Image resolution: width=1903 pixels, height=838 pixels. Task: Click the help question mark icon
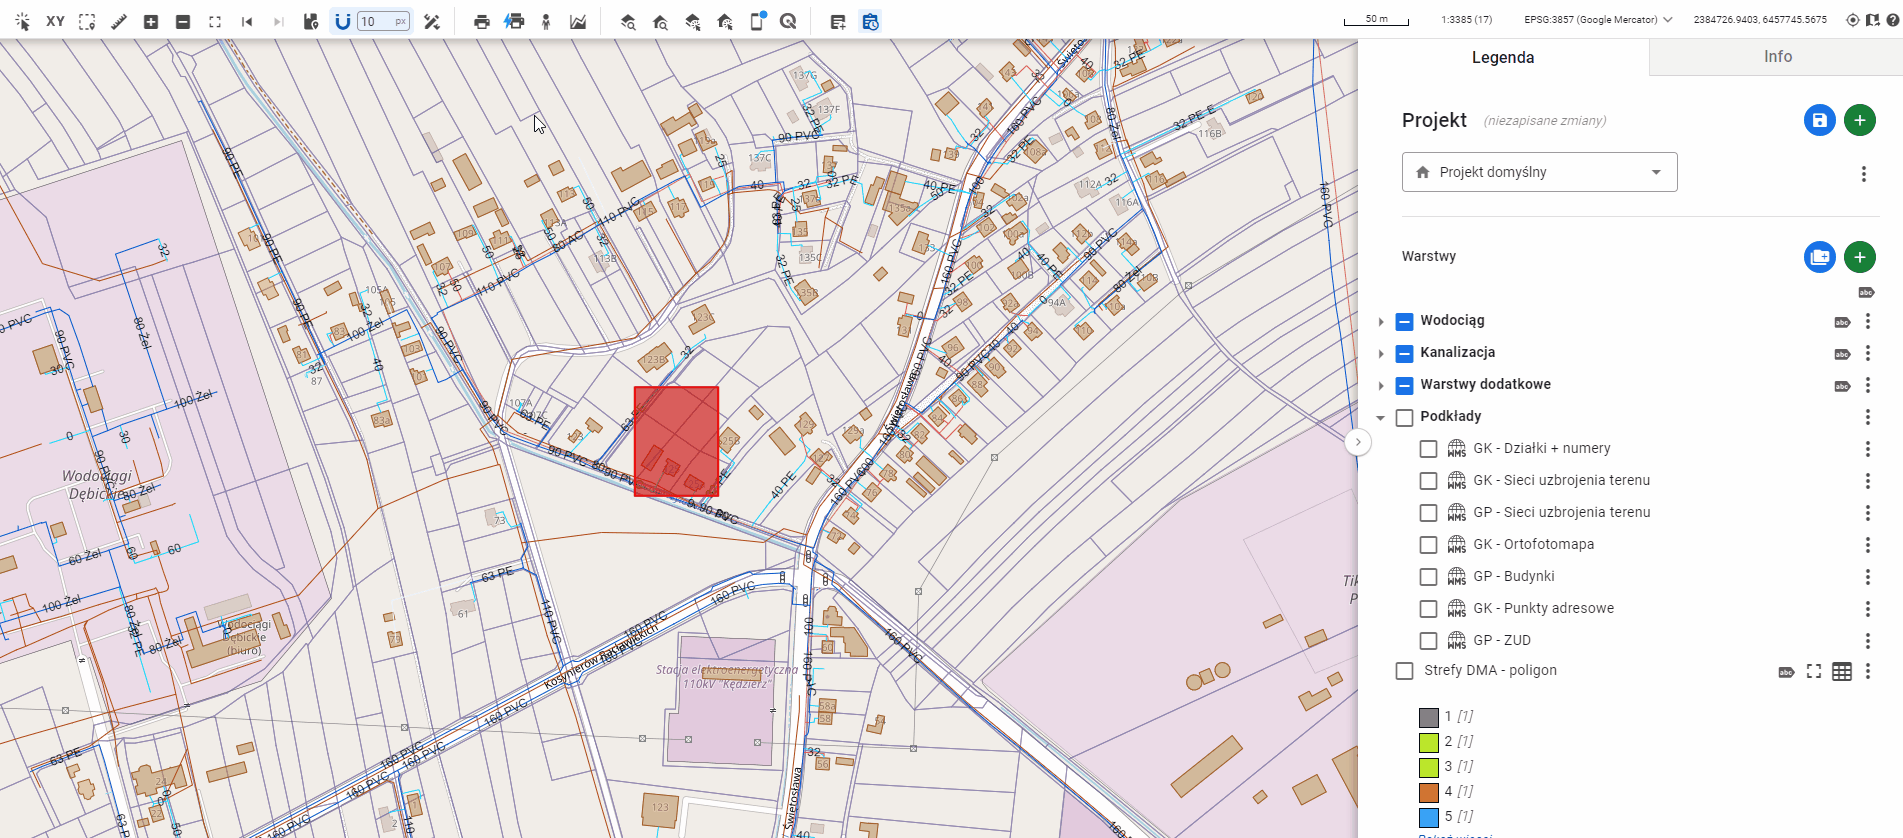[x=1893, y=20]
